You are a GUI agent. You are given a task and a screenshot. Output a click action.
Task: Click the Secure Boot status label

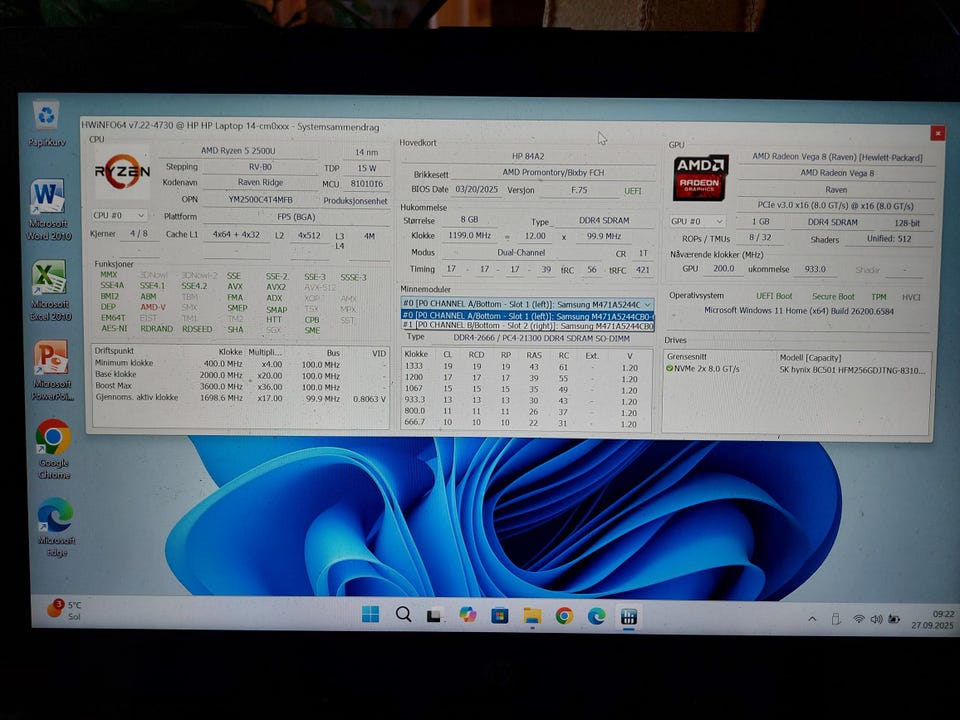(833, 296)
